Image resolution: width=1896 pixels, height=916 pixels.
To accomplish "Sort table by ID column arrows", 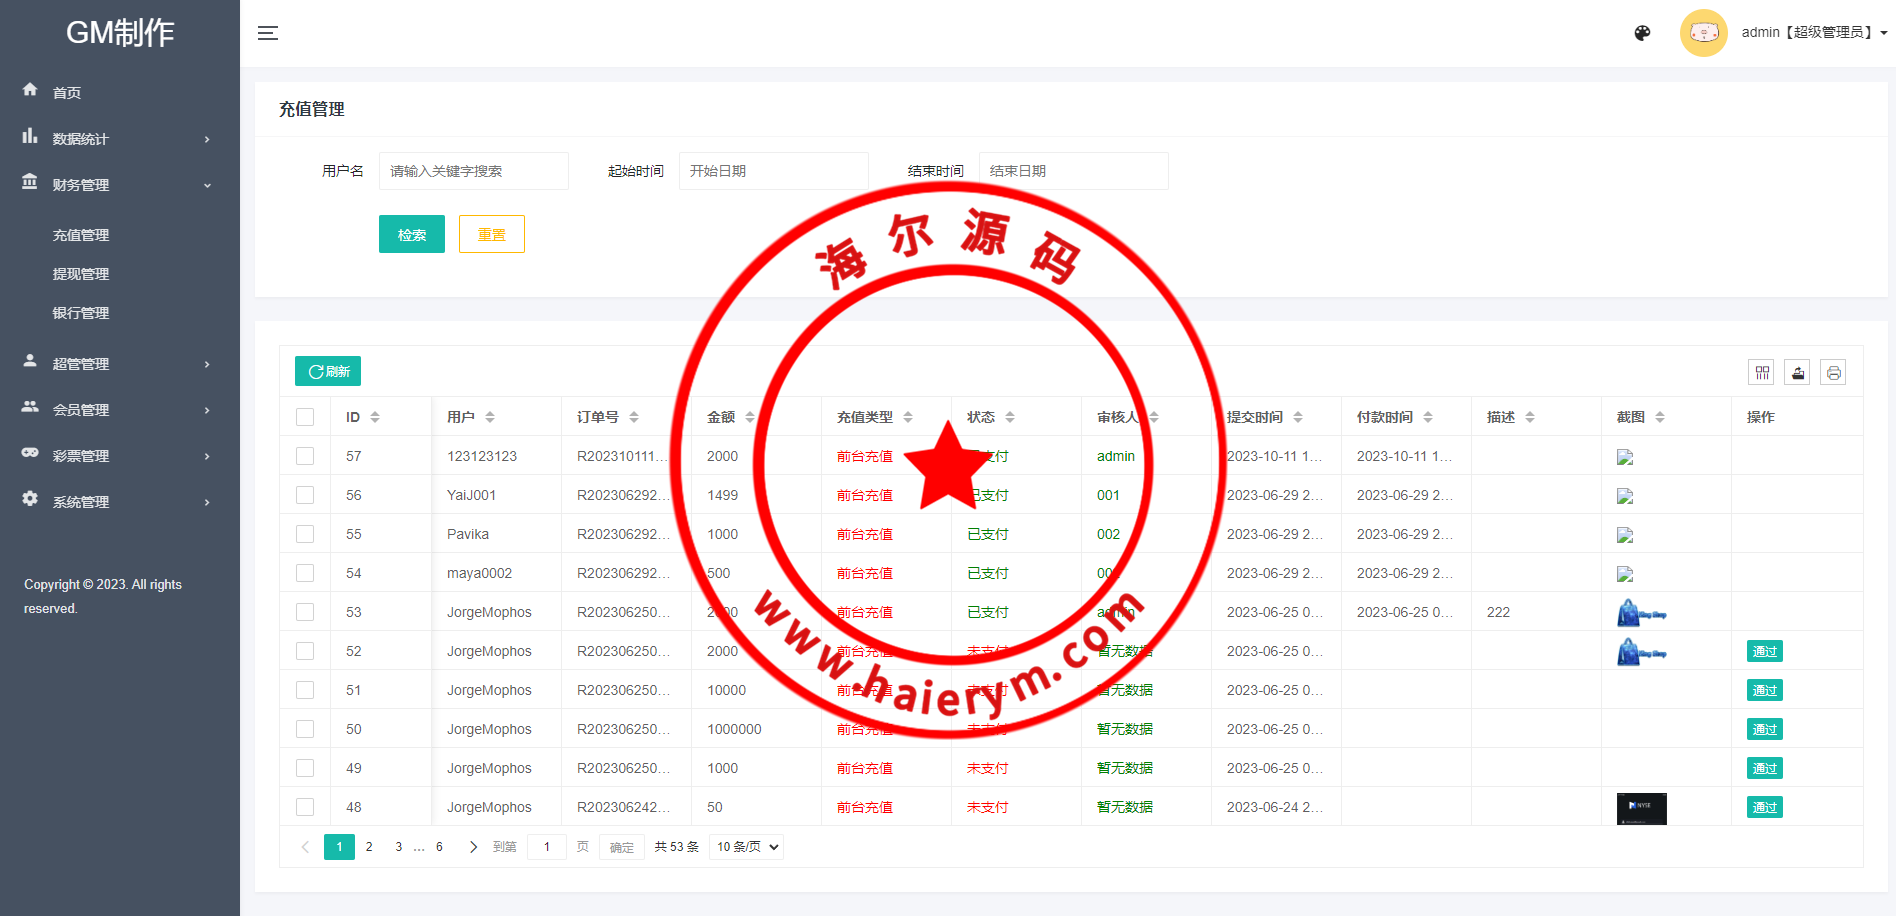I will pyautogui.click(x=375, y=417).
